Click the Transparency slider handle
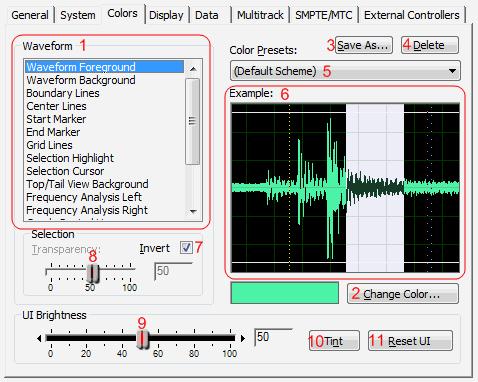Image resolution: width=478 pixels, height=382 pixels. click(x=92, y=273)
